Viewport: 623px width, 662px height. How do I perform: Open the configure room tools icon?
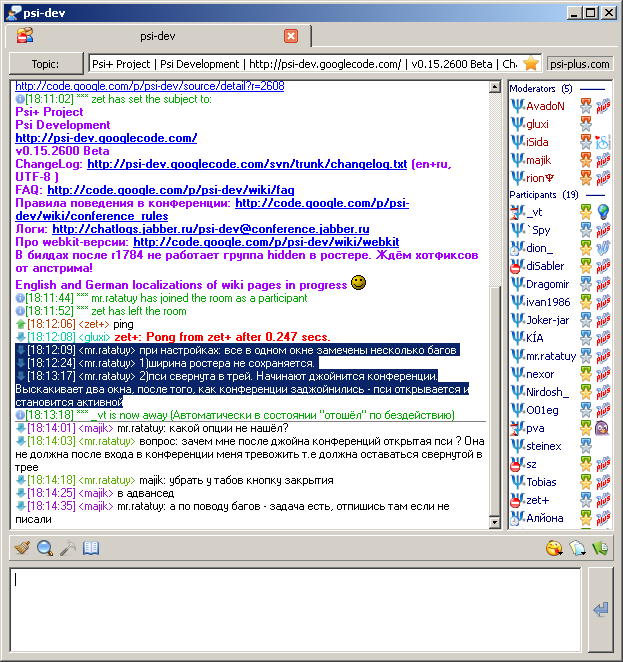(x=67, y=547)
